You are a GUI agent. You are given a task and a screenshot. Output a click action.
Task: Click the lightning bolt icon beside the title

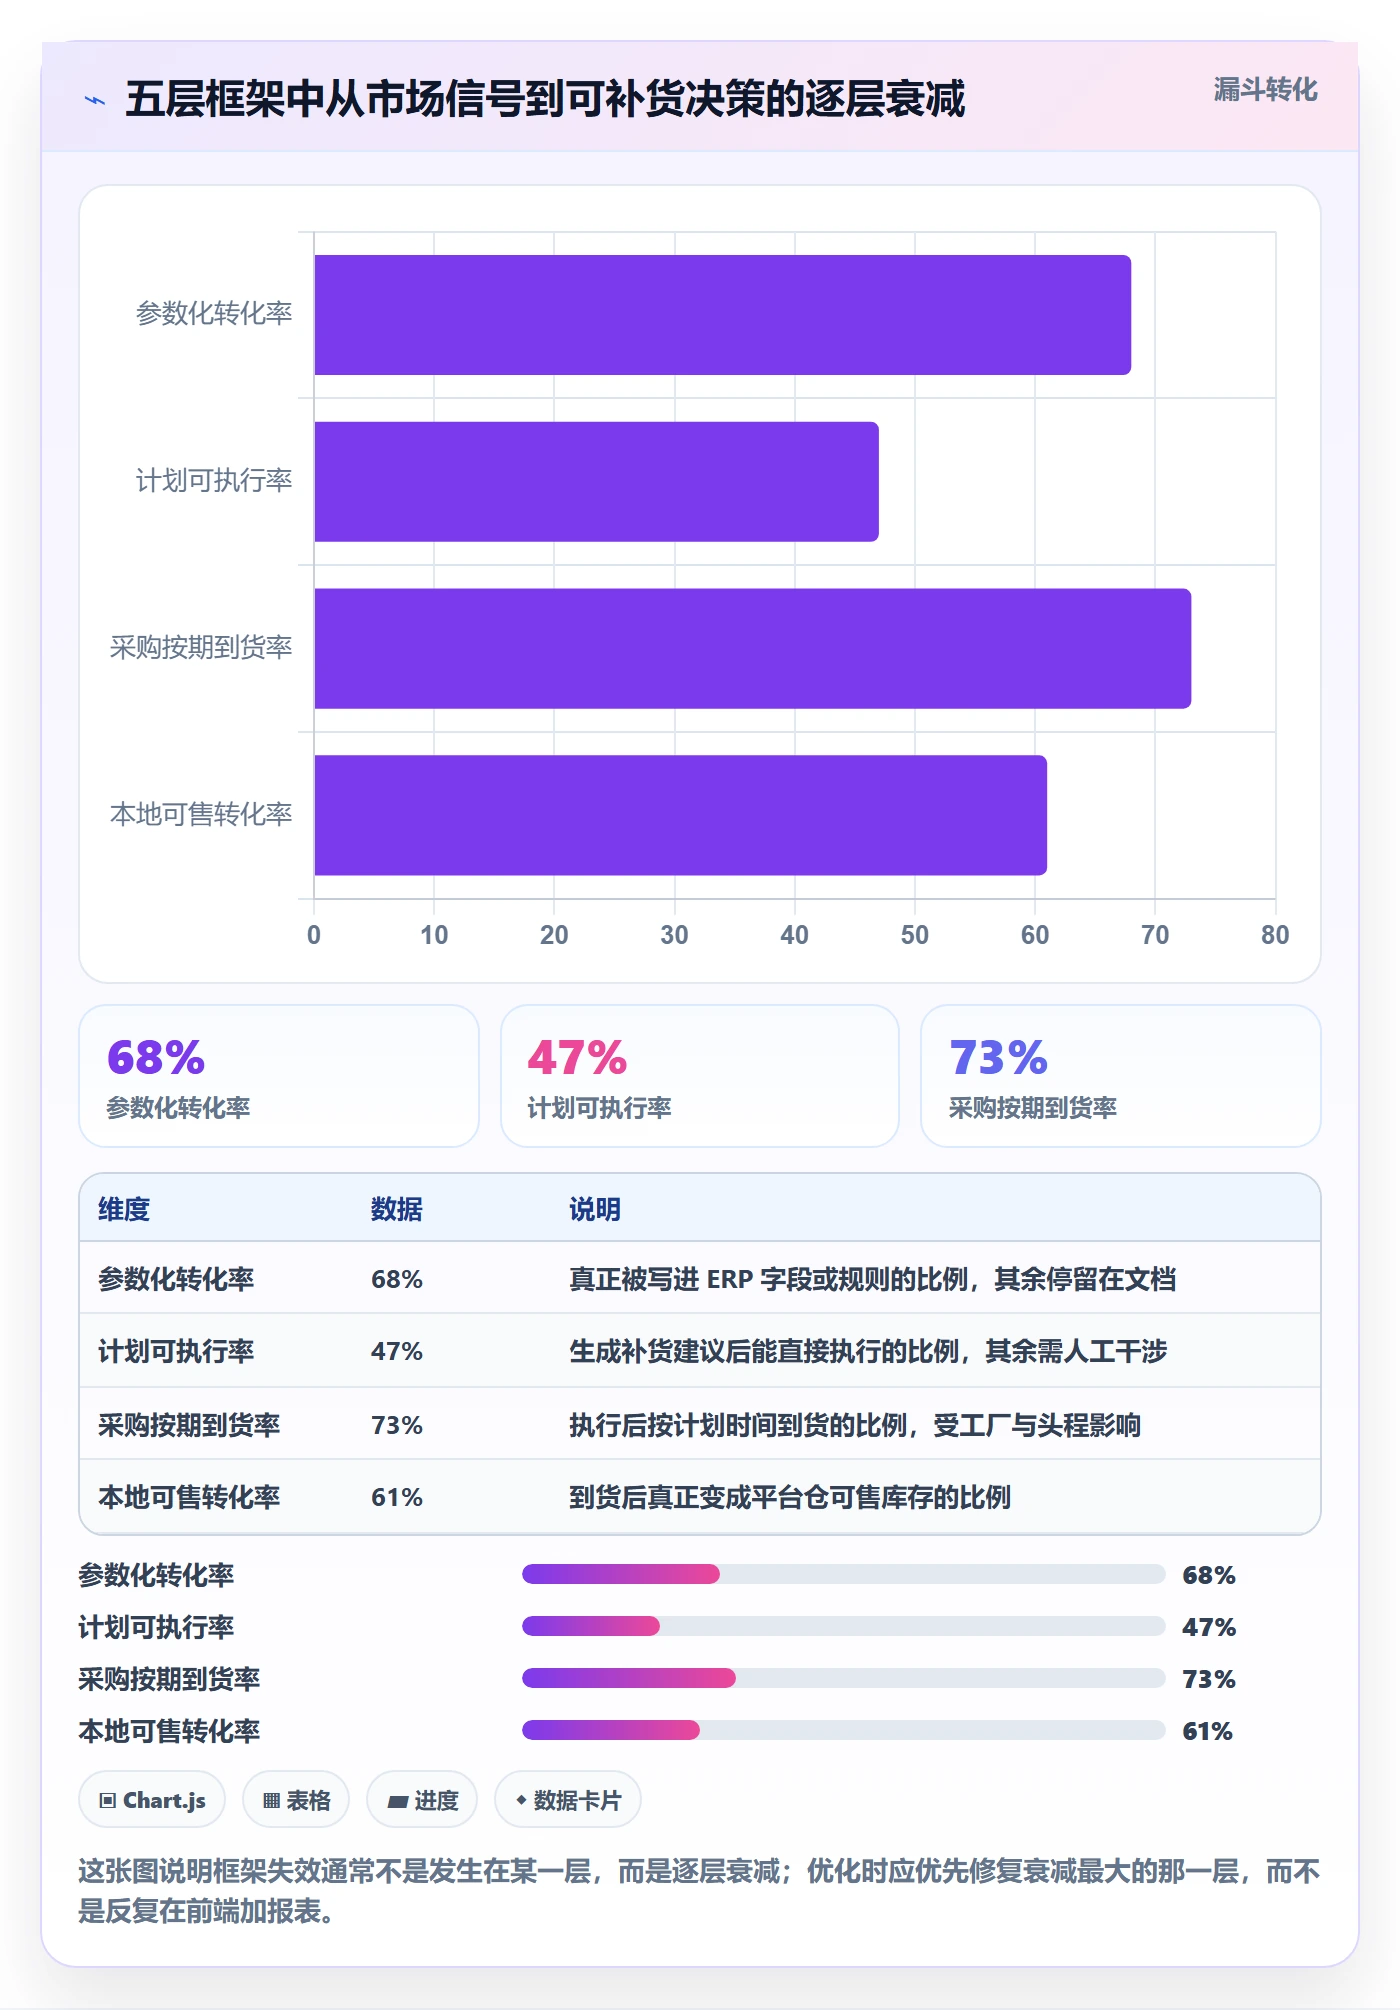click(x=95, y=100)
